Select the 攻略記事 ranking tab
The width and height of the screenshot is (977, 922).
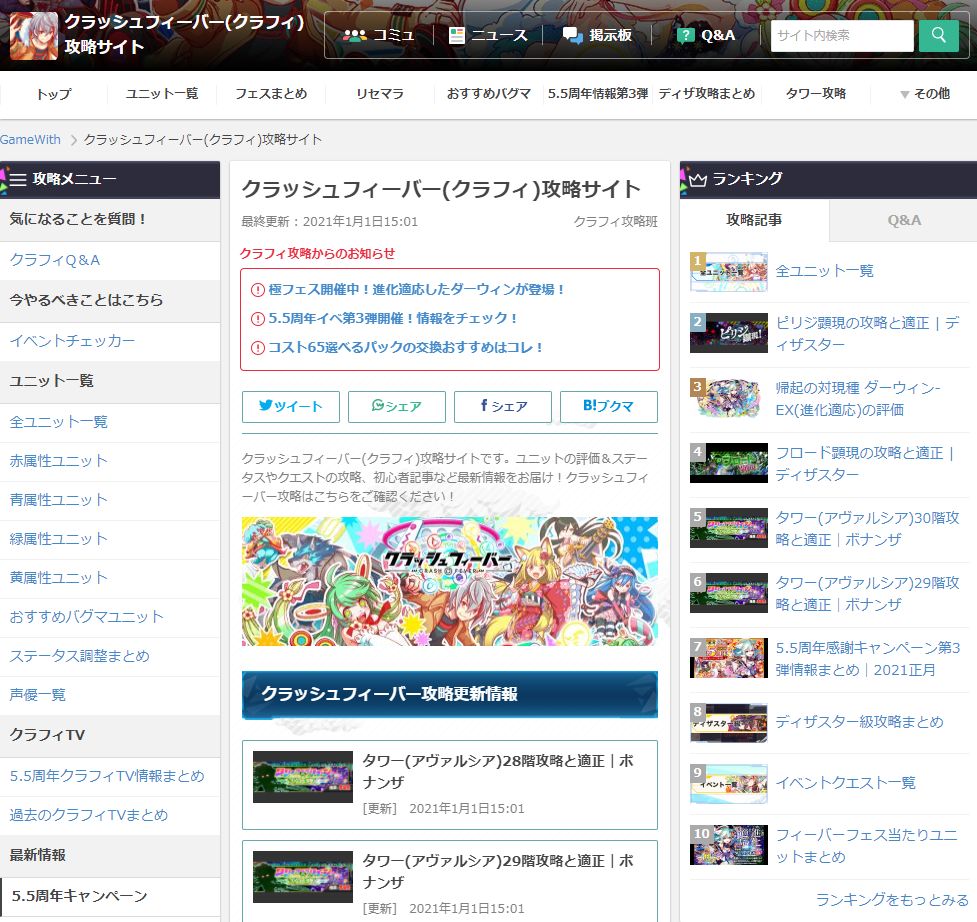(754, 220)
